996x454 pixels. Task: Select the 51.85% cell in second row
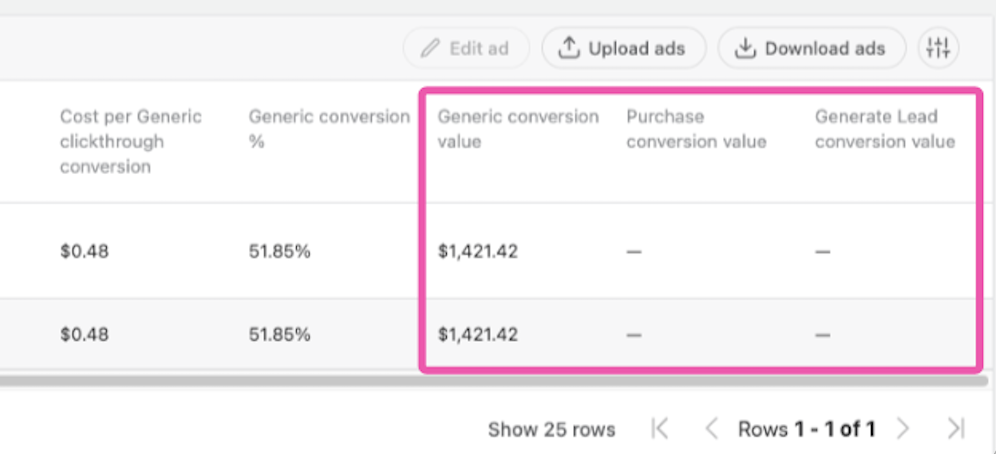[x=279, y=335]
